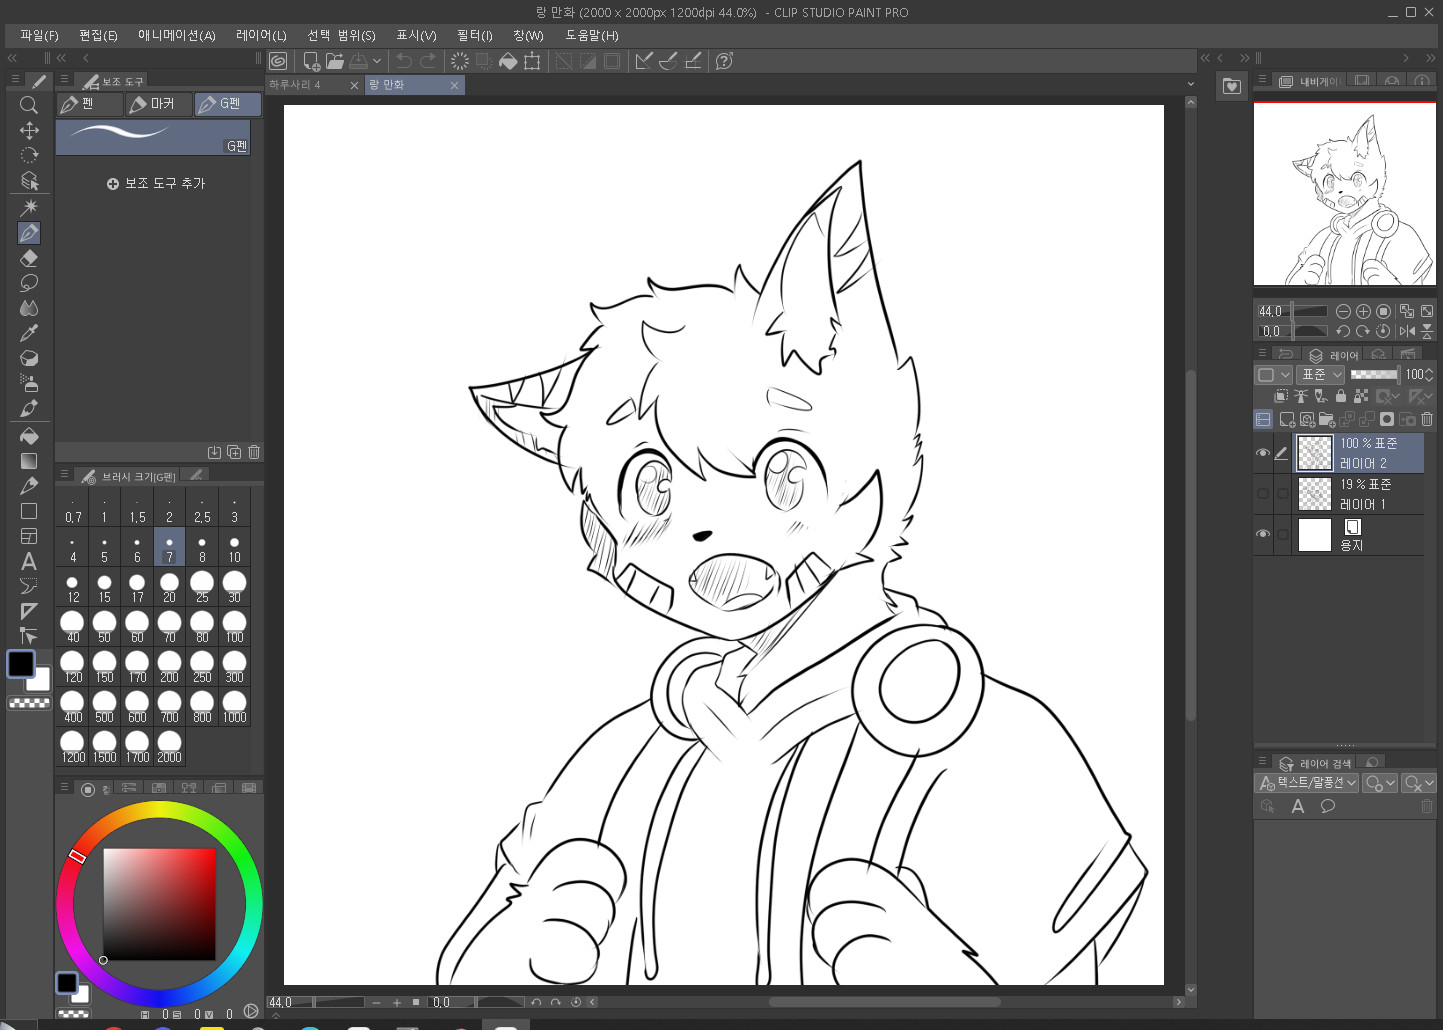
Task: Toggle Set as draft layer icon
Action: (1321, 396)
